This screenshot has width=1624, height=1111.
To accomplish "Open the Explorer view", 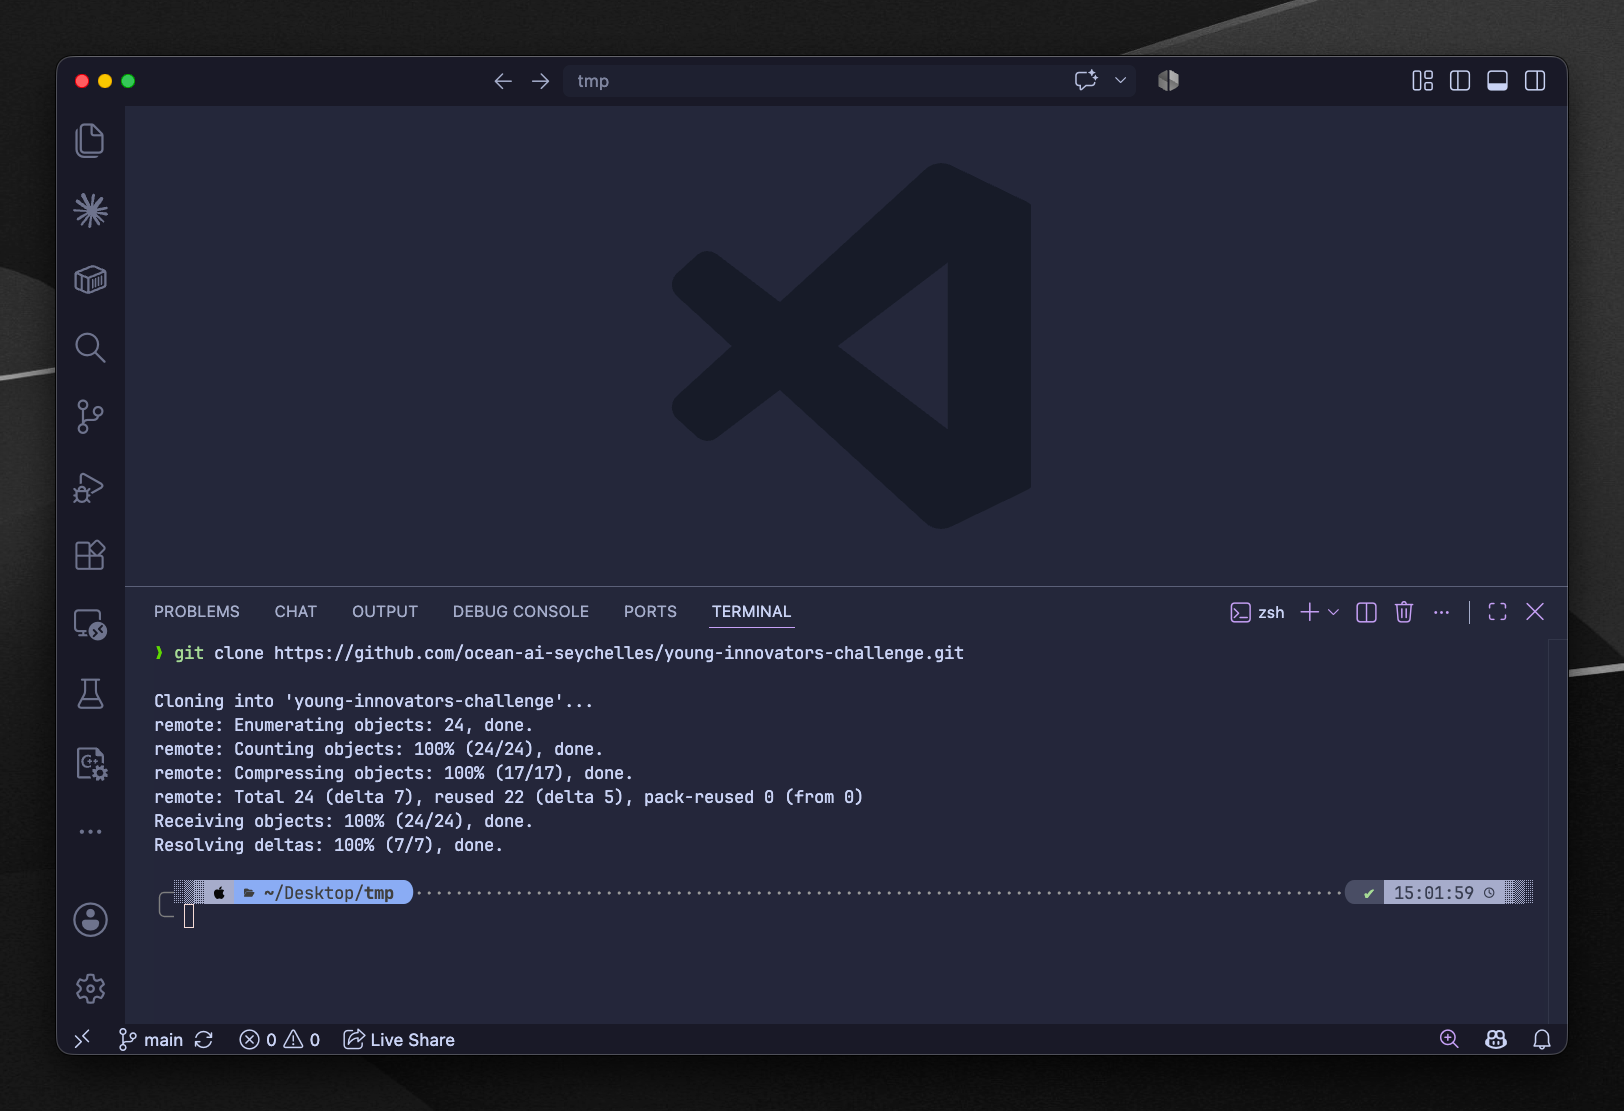I will coord(90,141).
